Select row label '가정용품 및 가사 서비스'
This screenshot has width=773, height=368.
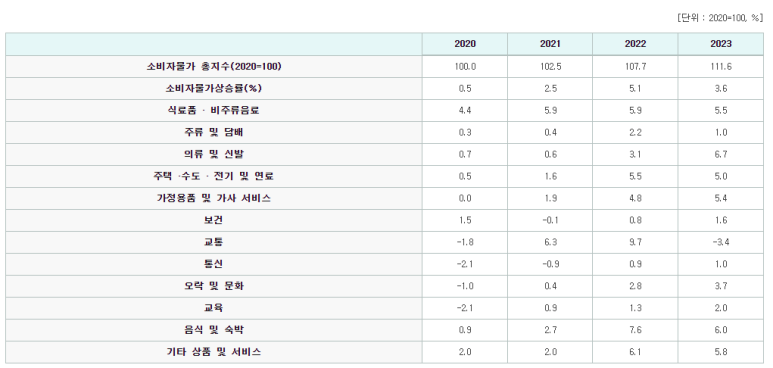[214, 198]
